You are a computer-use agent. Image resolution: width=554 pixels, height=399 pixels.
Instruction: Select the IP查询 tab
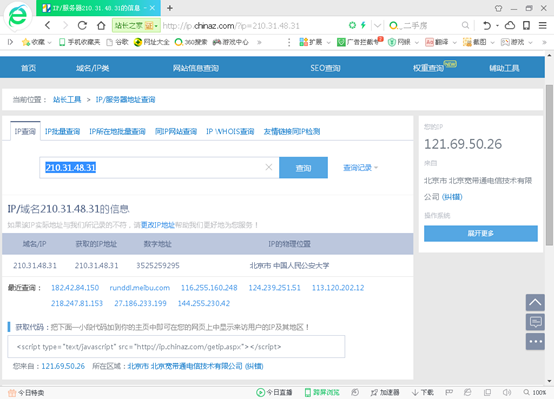click(x=25, y=131)
